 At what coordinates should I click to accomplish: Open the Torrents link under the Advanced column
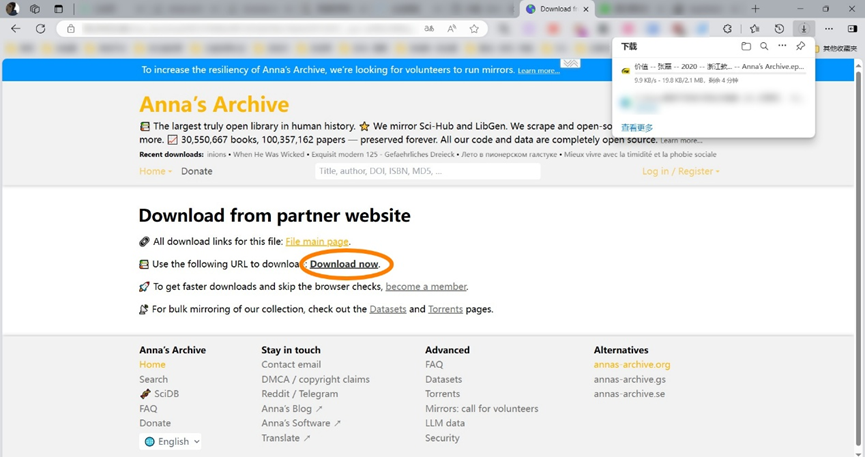[x=442, y=394]
